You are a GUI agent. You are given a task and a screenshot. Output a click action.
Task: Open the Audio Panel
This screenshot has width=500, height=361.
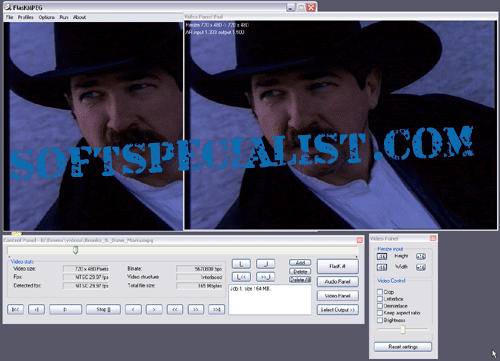[338, 282]
